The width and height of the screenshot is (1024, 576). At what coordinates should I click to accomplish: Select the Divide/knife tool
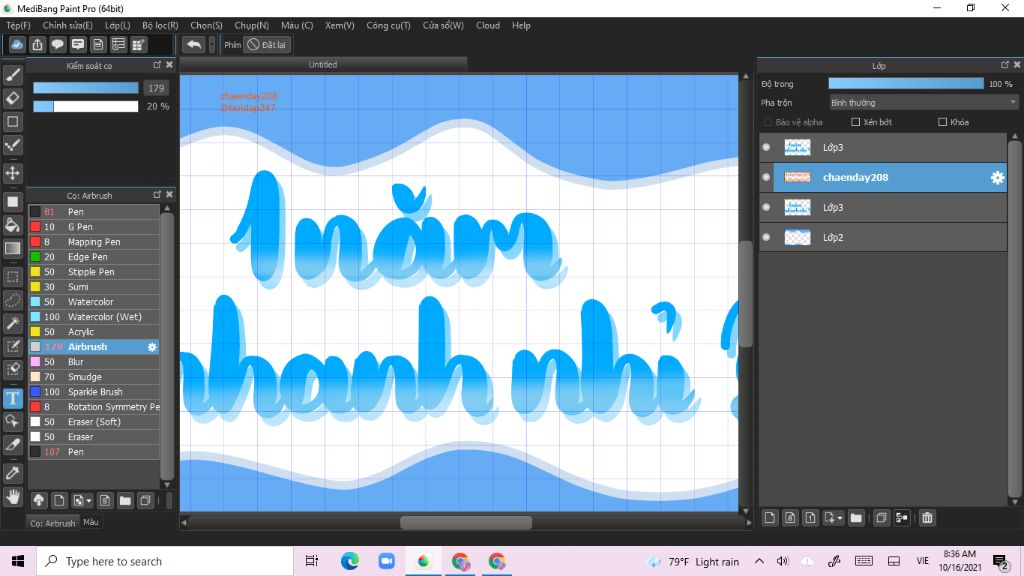12,445
